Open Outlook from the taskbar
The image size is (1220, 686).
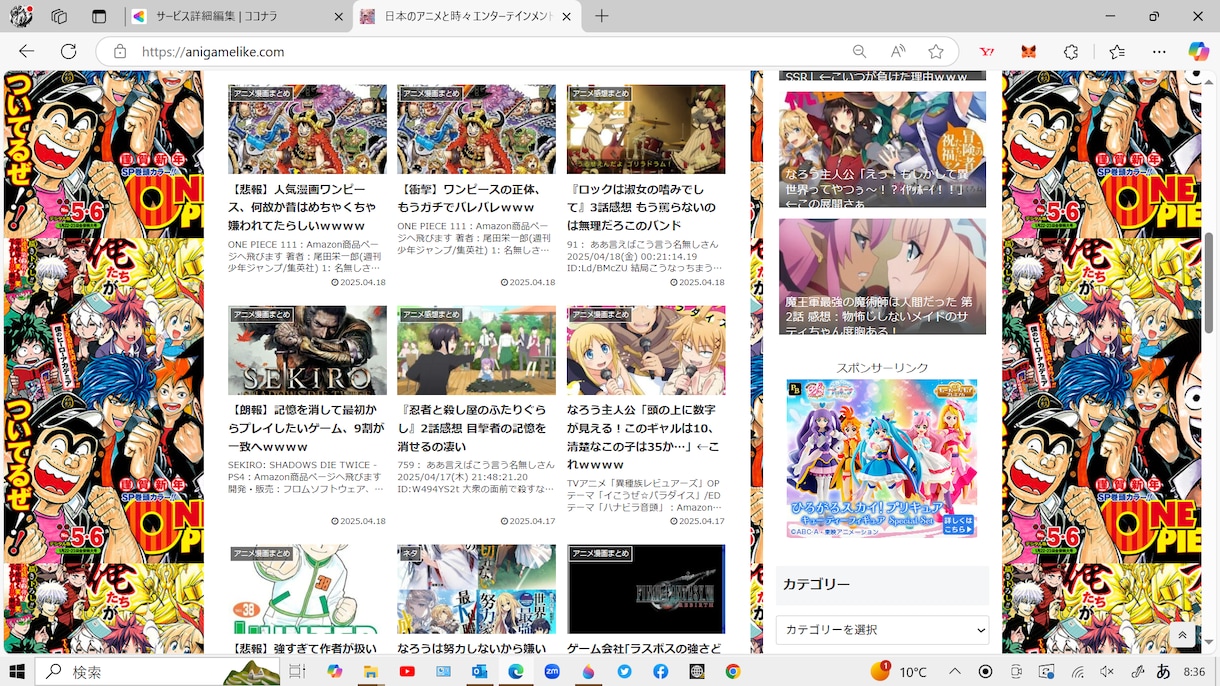click(479, 672)
